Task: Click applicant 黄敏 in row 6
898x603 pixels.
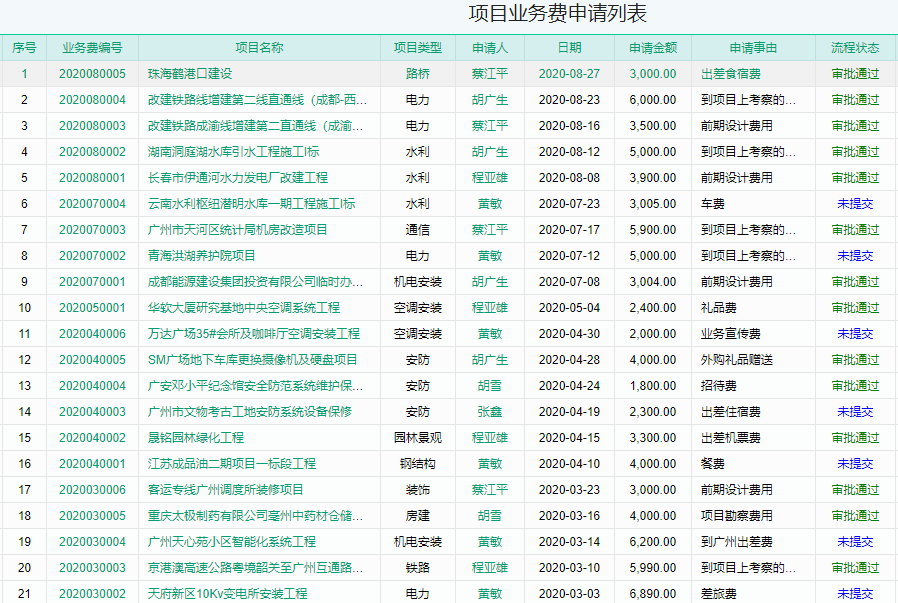Action: point(490,204)
